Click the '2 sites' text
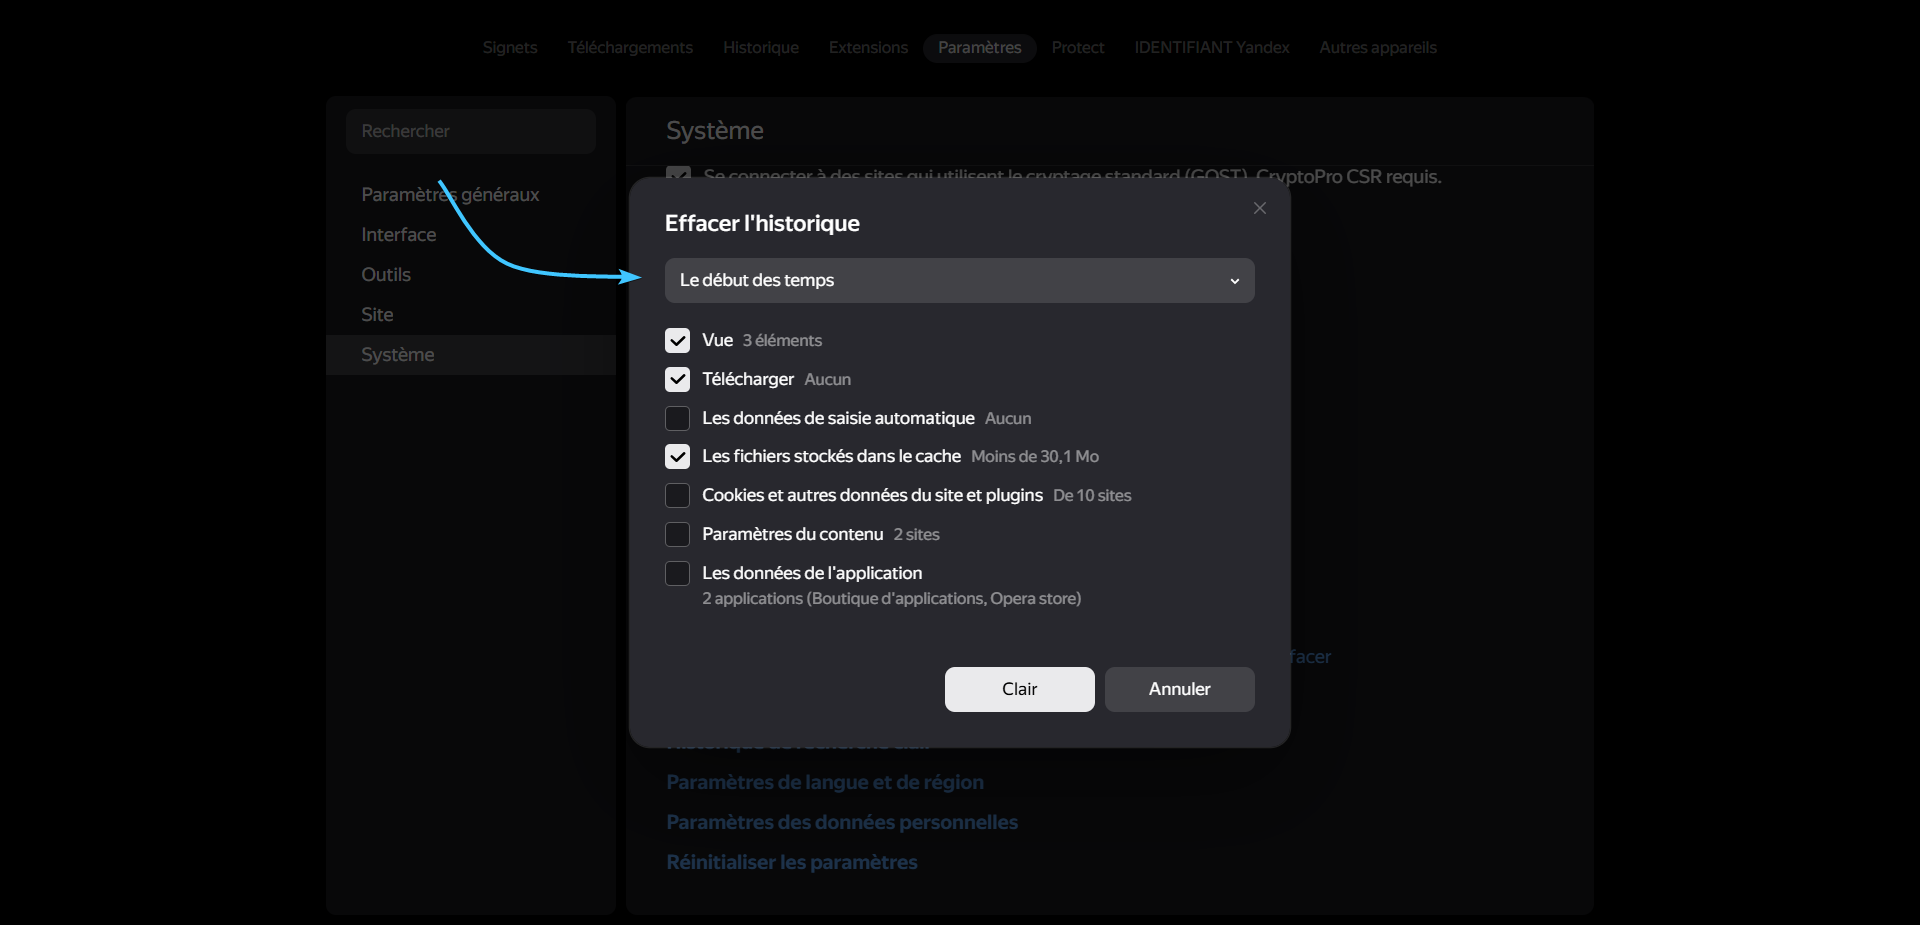This screenshot has width=1920, height=925. click(x=917, y=535)
